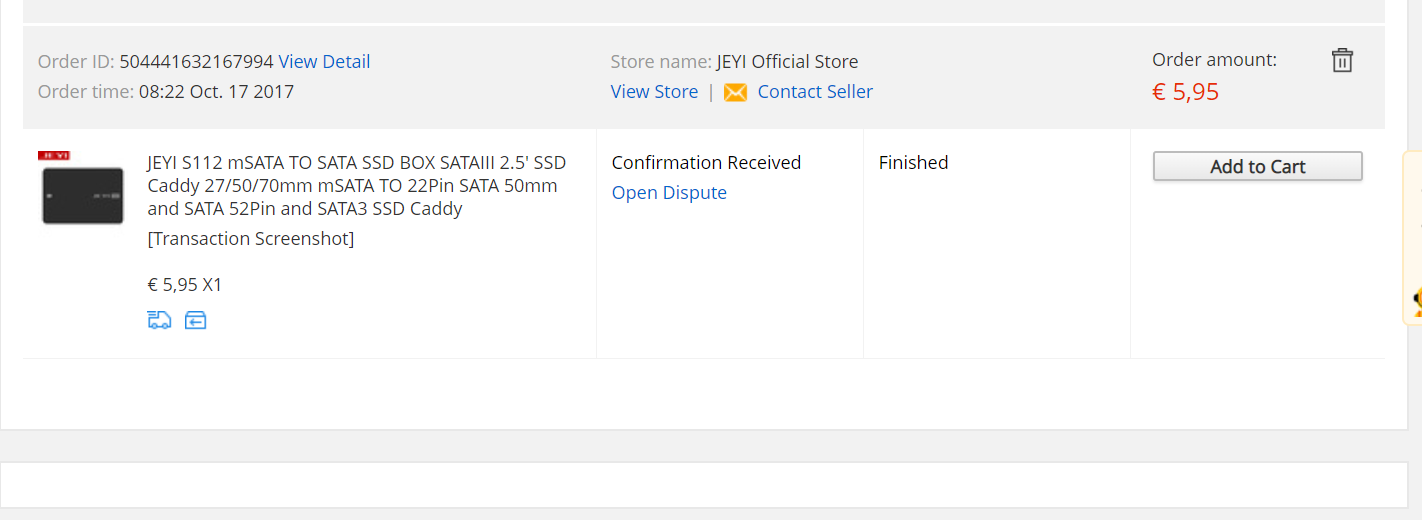Click the JEYI Official Store name
1422x520 pixels.
point(787,61)
